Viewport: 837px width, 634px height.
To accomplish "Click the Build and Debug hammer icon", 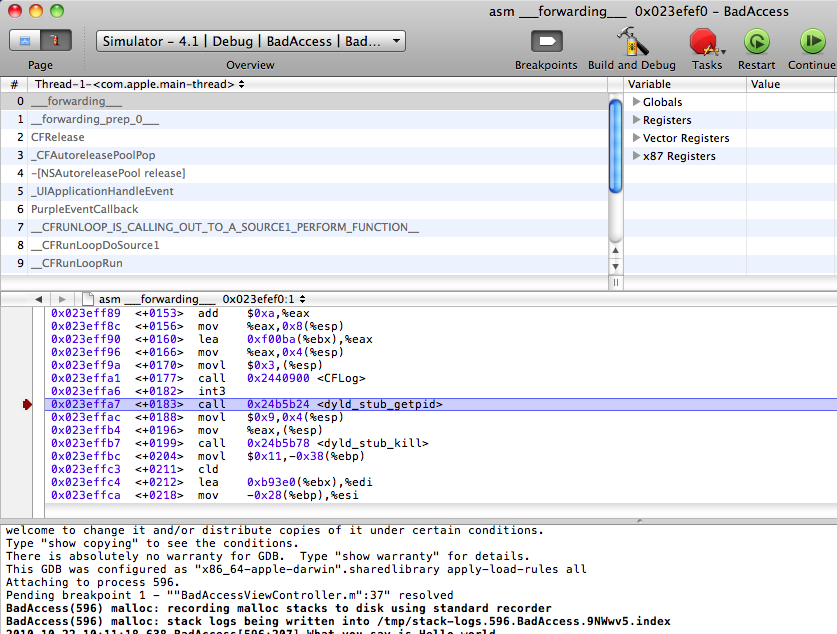I will tap(632, 42).
